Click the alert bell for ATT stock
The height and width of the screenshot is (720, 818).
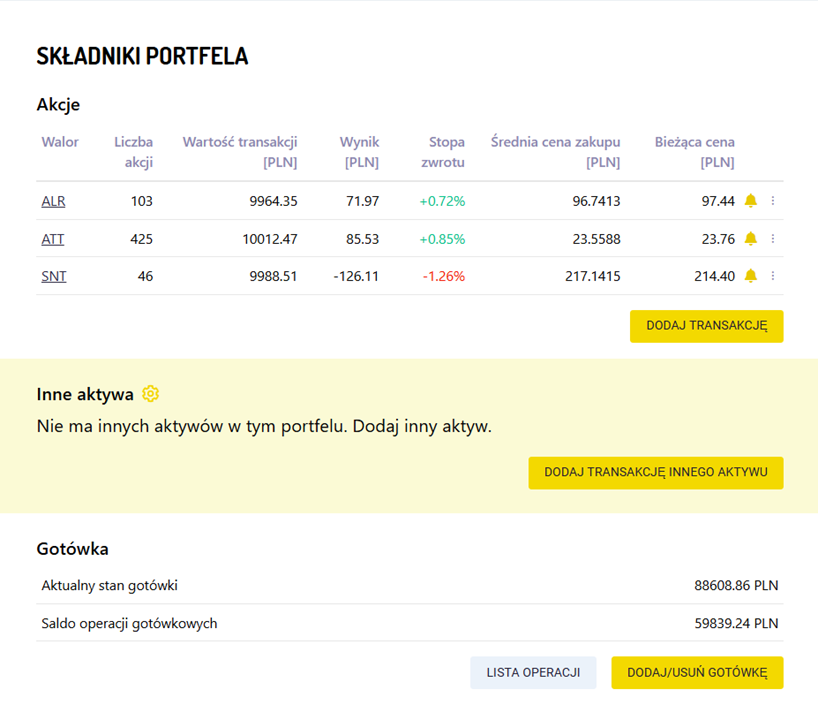point(750,239)
